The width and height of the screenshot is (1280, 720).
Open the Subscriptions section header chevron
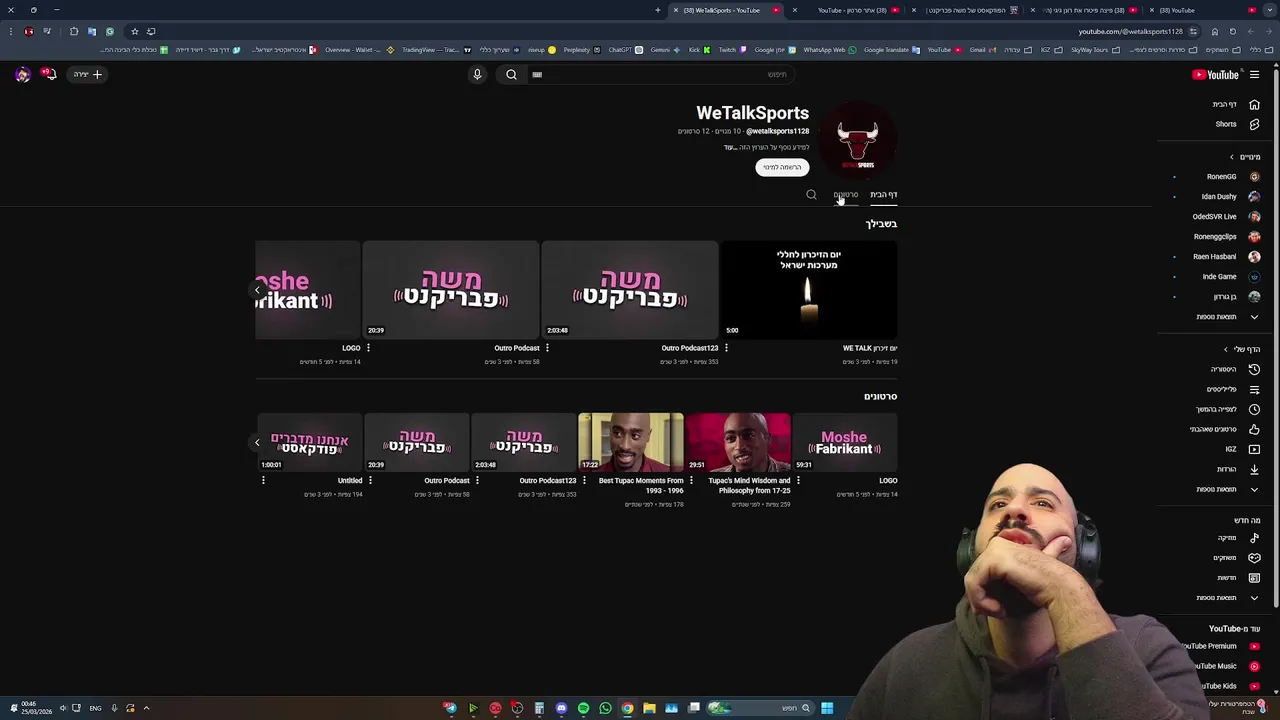point(1232,157)
